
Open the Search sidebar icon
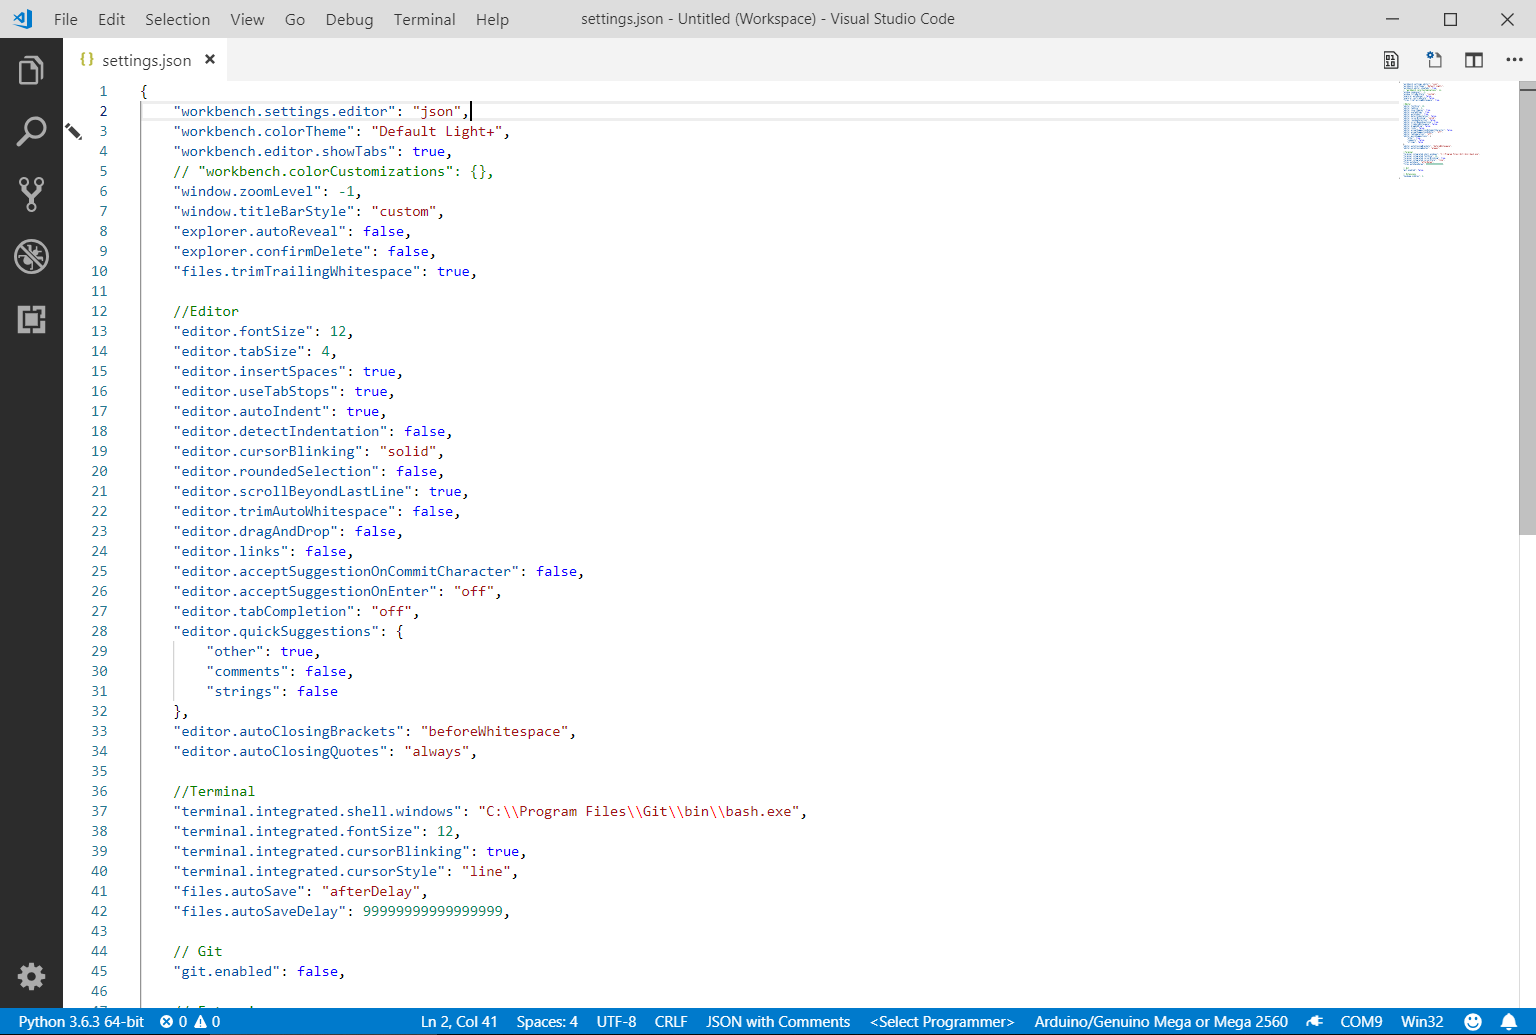click(x=31, y=131)
